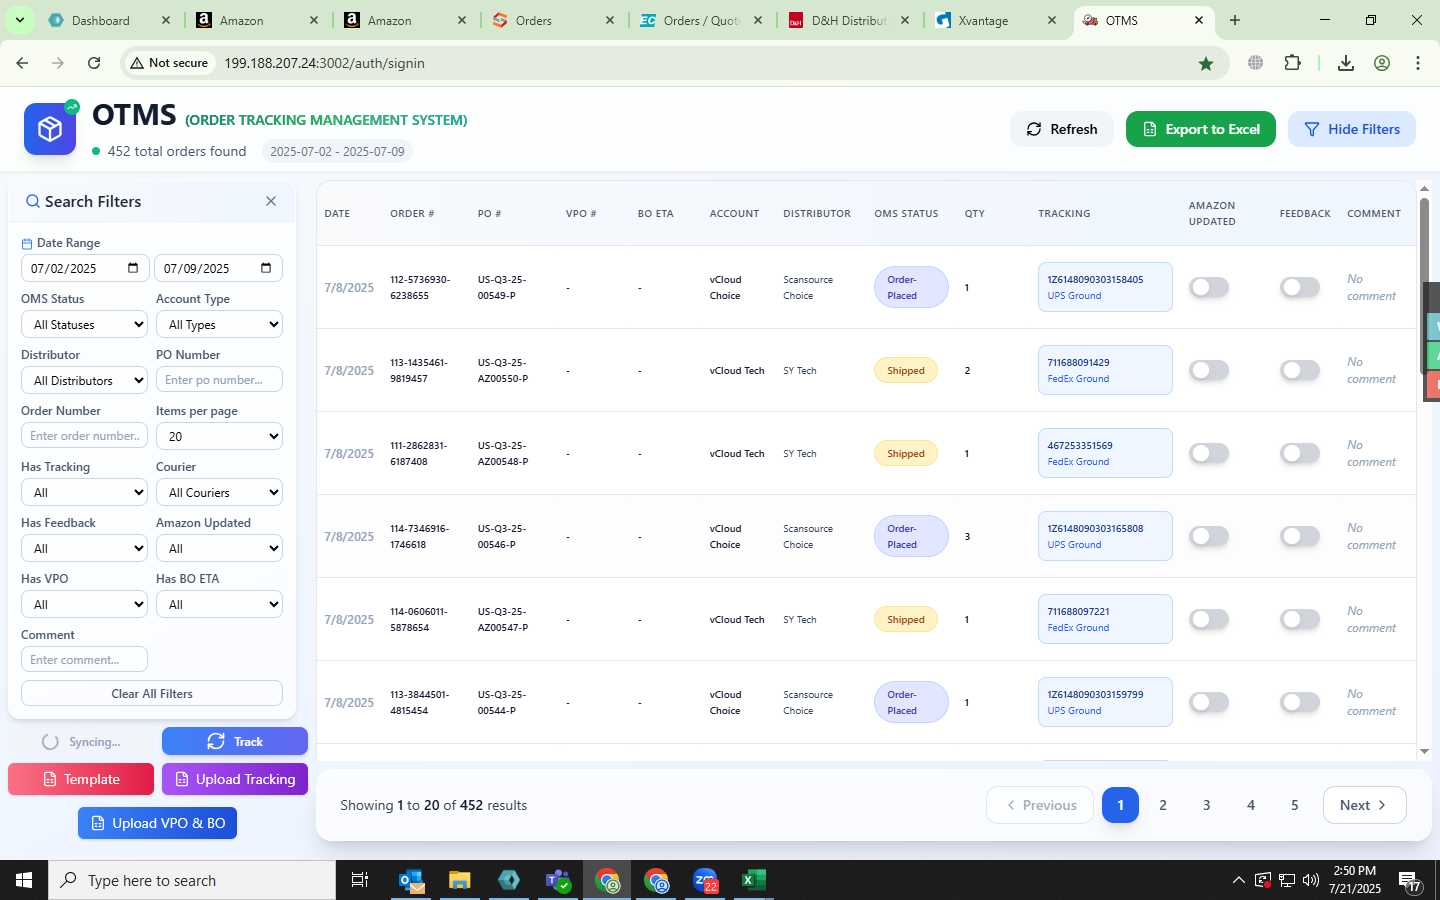This screenshot has height=900, width=1440.
Task: Open File Explorer from the taskbar
Action: tap(460, 880)
